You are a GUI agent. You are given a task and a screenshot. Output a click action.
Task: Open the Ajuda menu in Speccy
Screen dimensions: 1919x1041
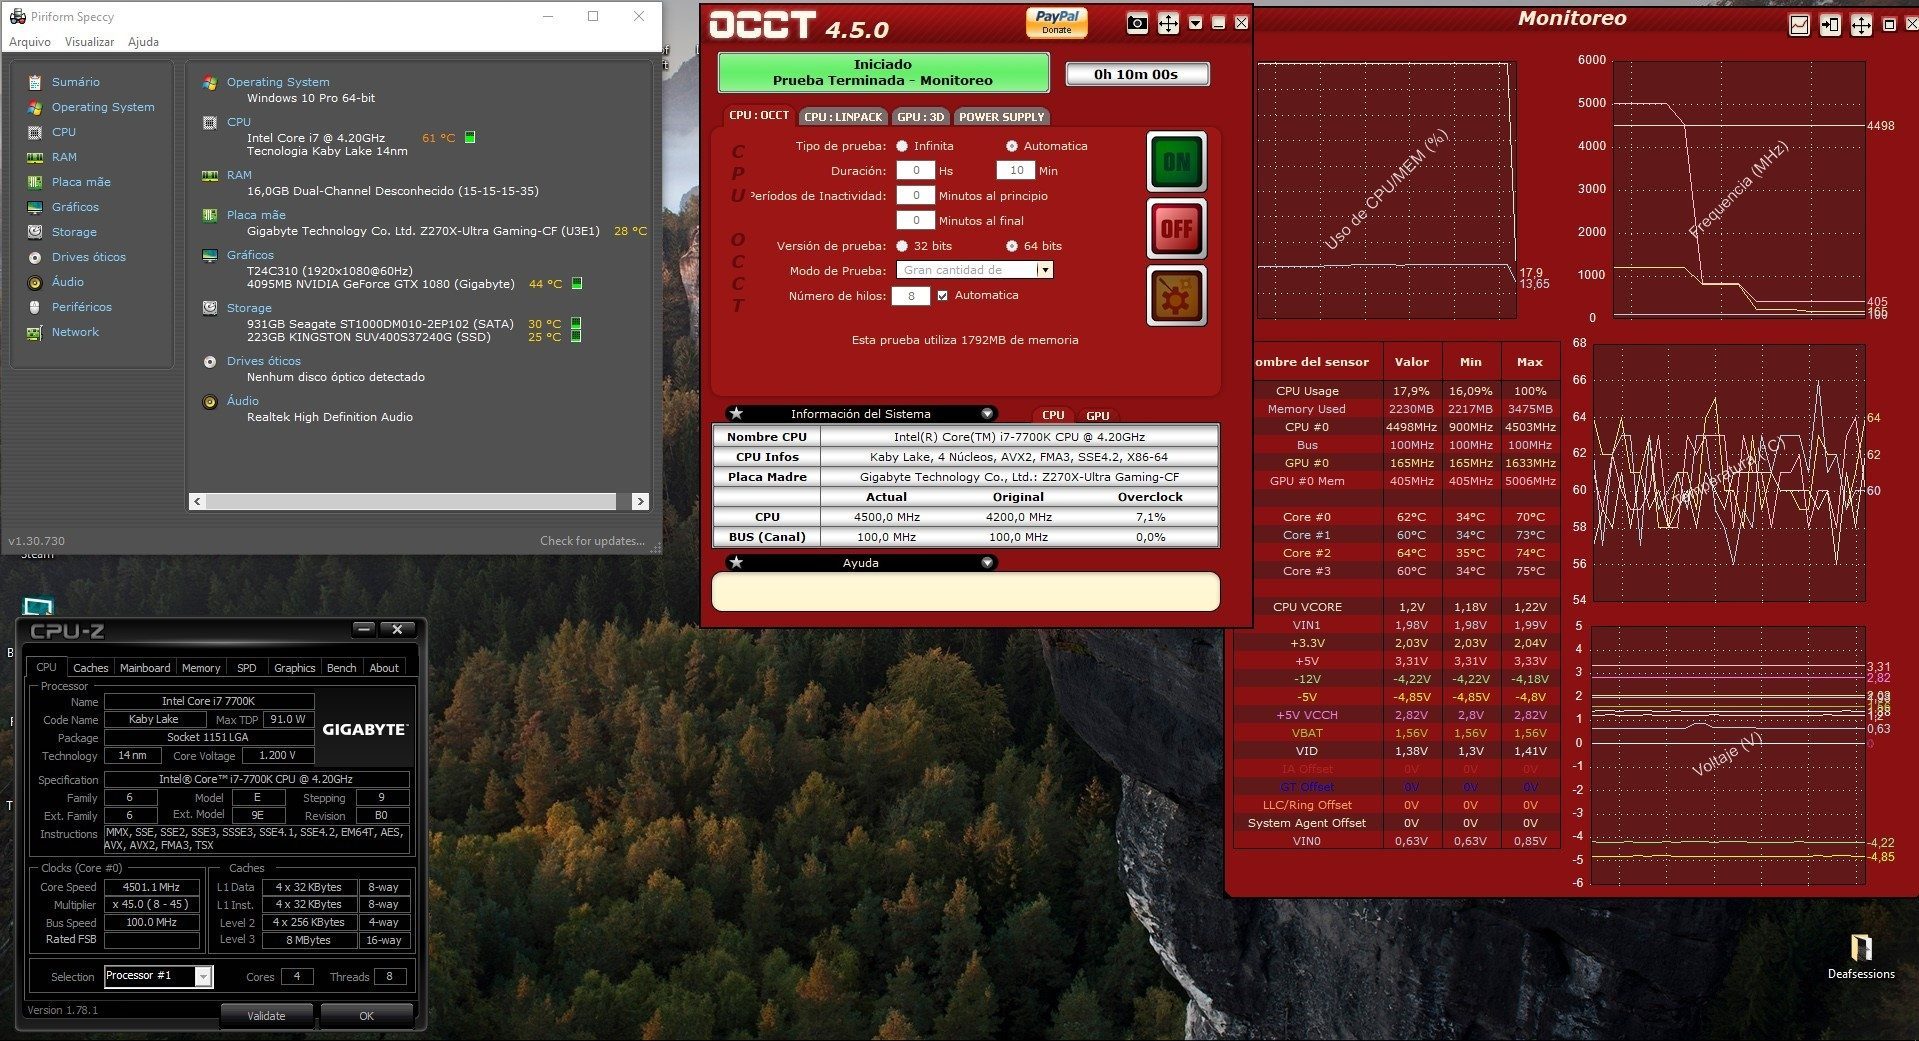tap(143, 42)
